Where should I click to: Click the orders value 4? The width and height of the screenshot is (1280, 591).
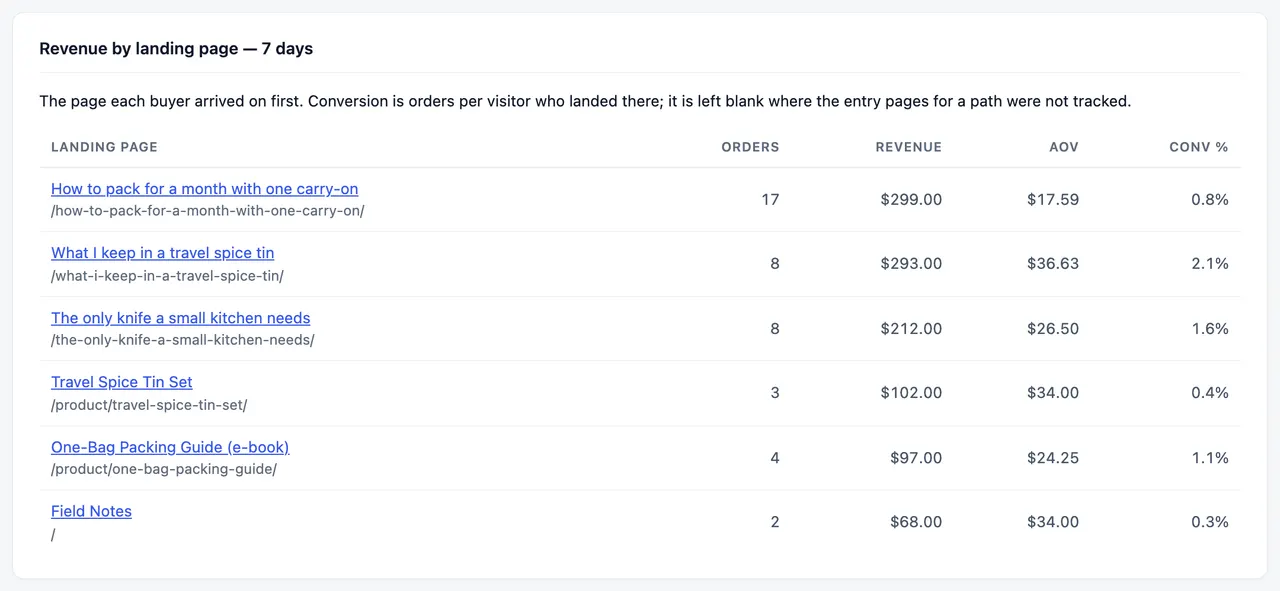click(x=775, y=458)
